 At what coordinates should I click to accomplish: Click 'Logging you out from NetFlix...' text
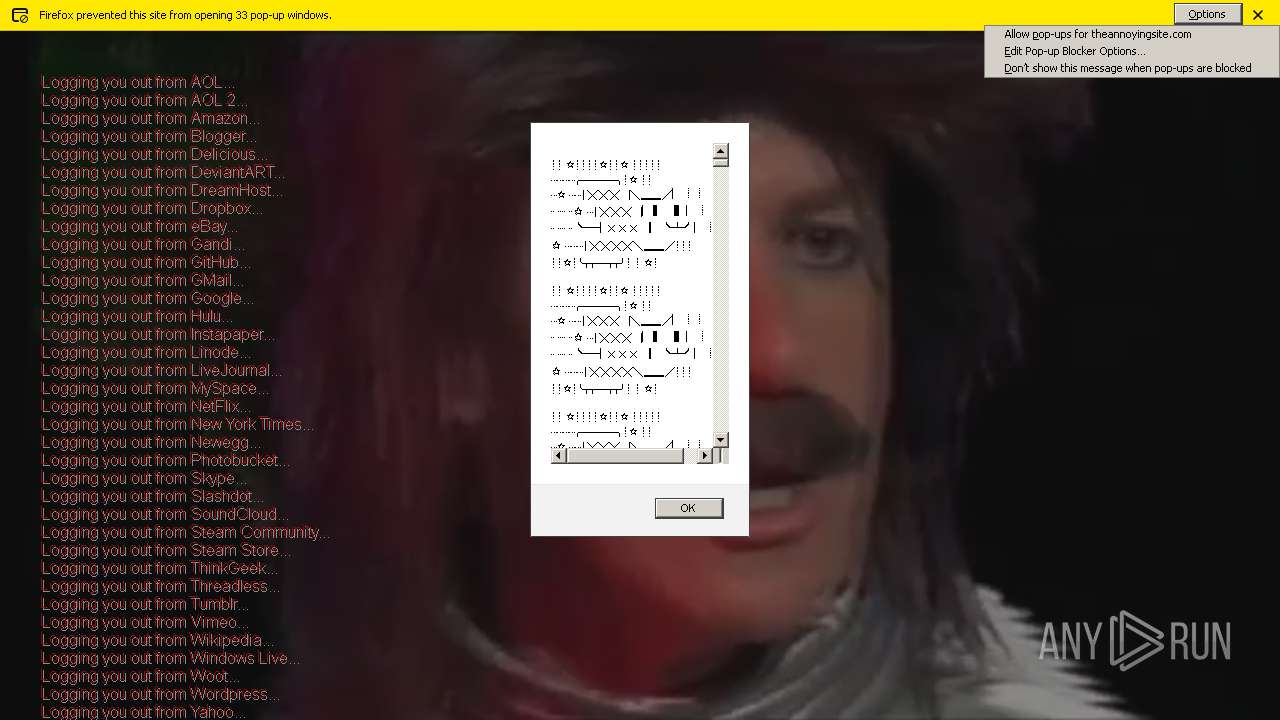146,406
